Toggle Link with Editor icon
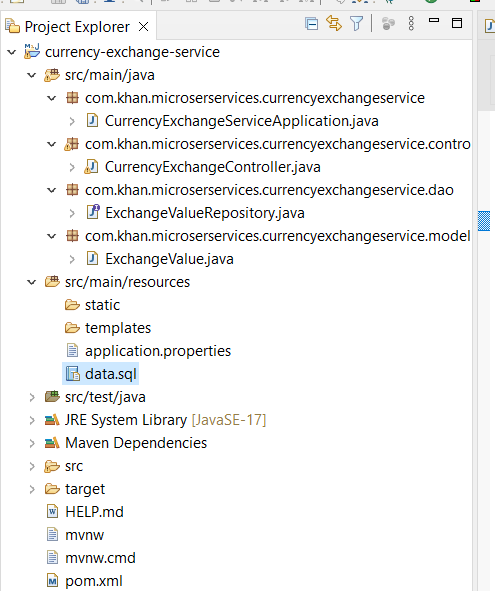Screen dimensions: 495x591 [x=334, y=23]
